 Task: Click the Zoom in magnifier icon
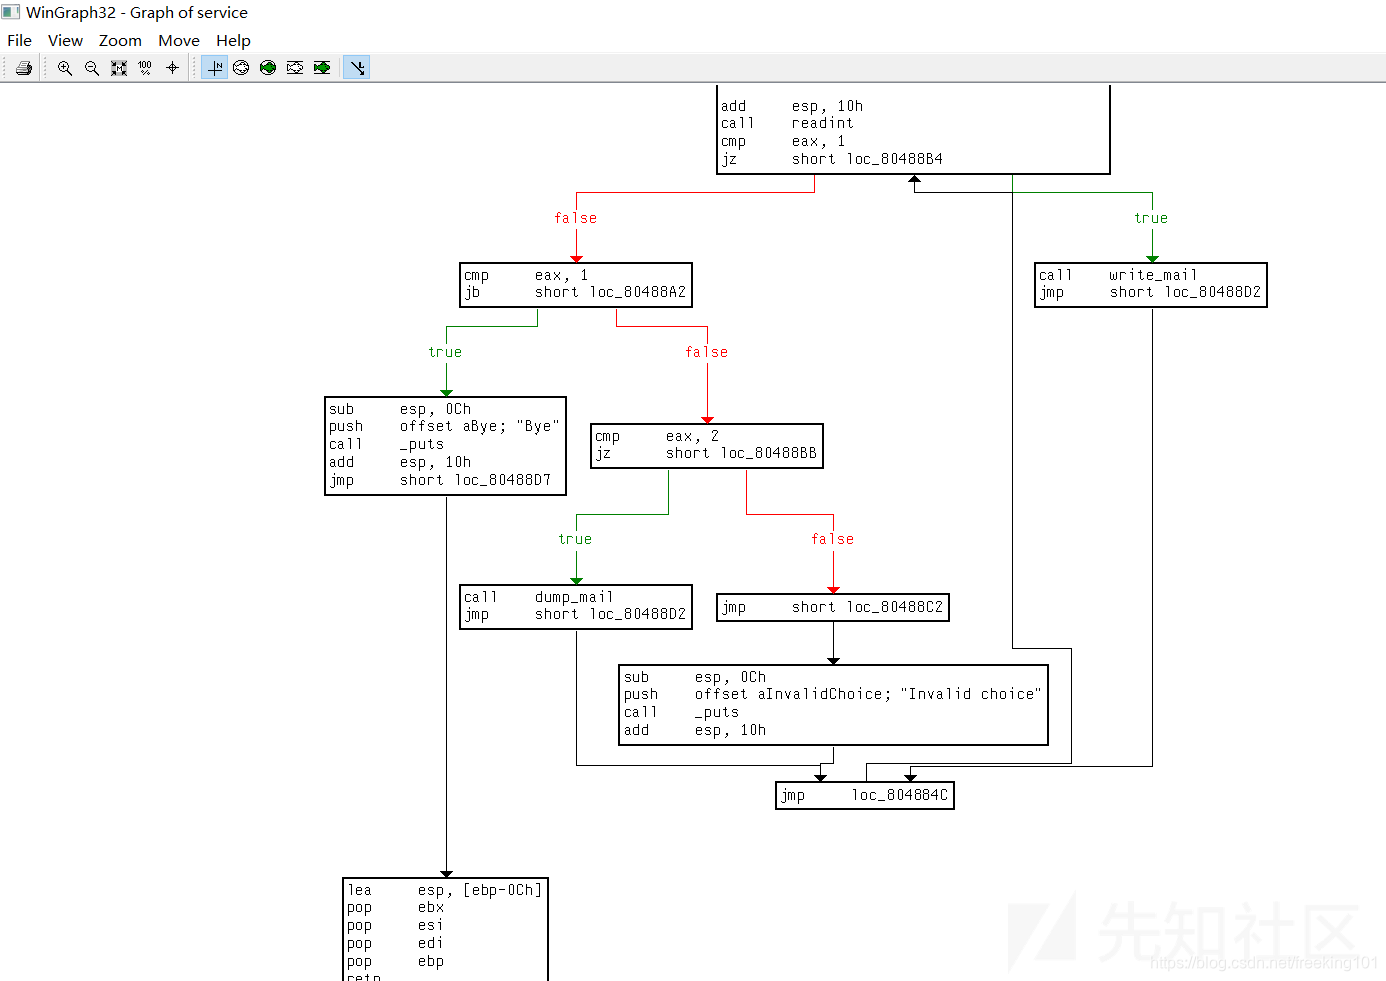[65, 68]
